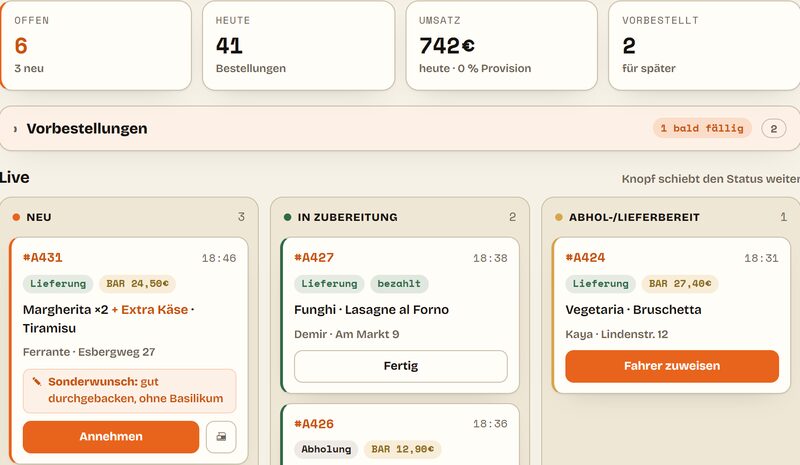This screenshot has height=465, width=800.
Task: Click the Lieferung tag on order #A424
Action: click(x=601, y=284)
